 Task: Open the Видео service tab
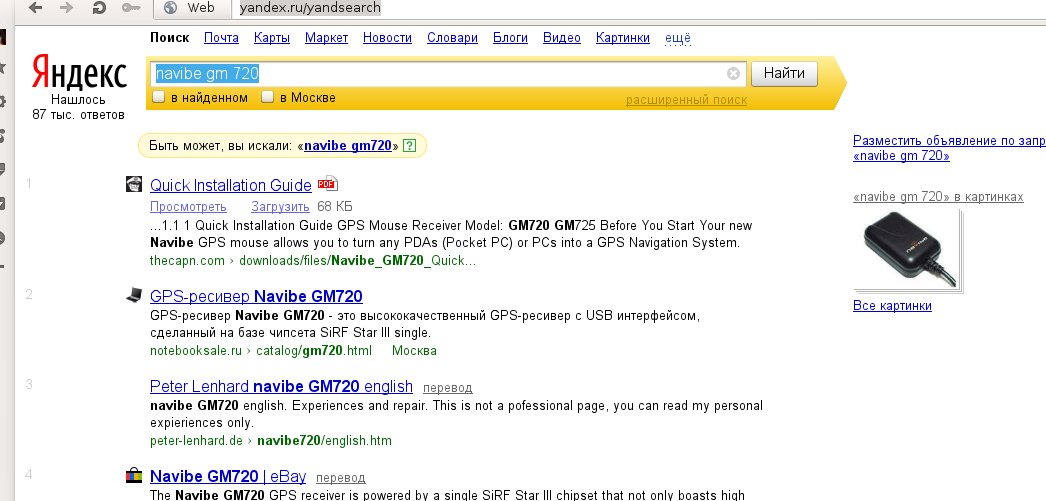(562, 38)
